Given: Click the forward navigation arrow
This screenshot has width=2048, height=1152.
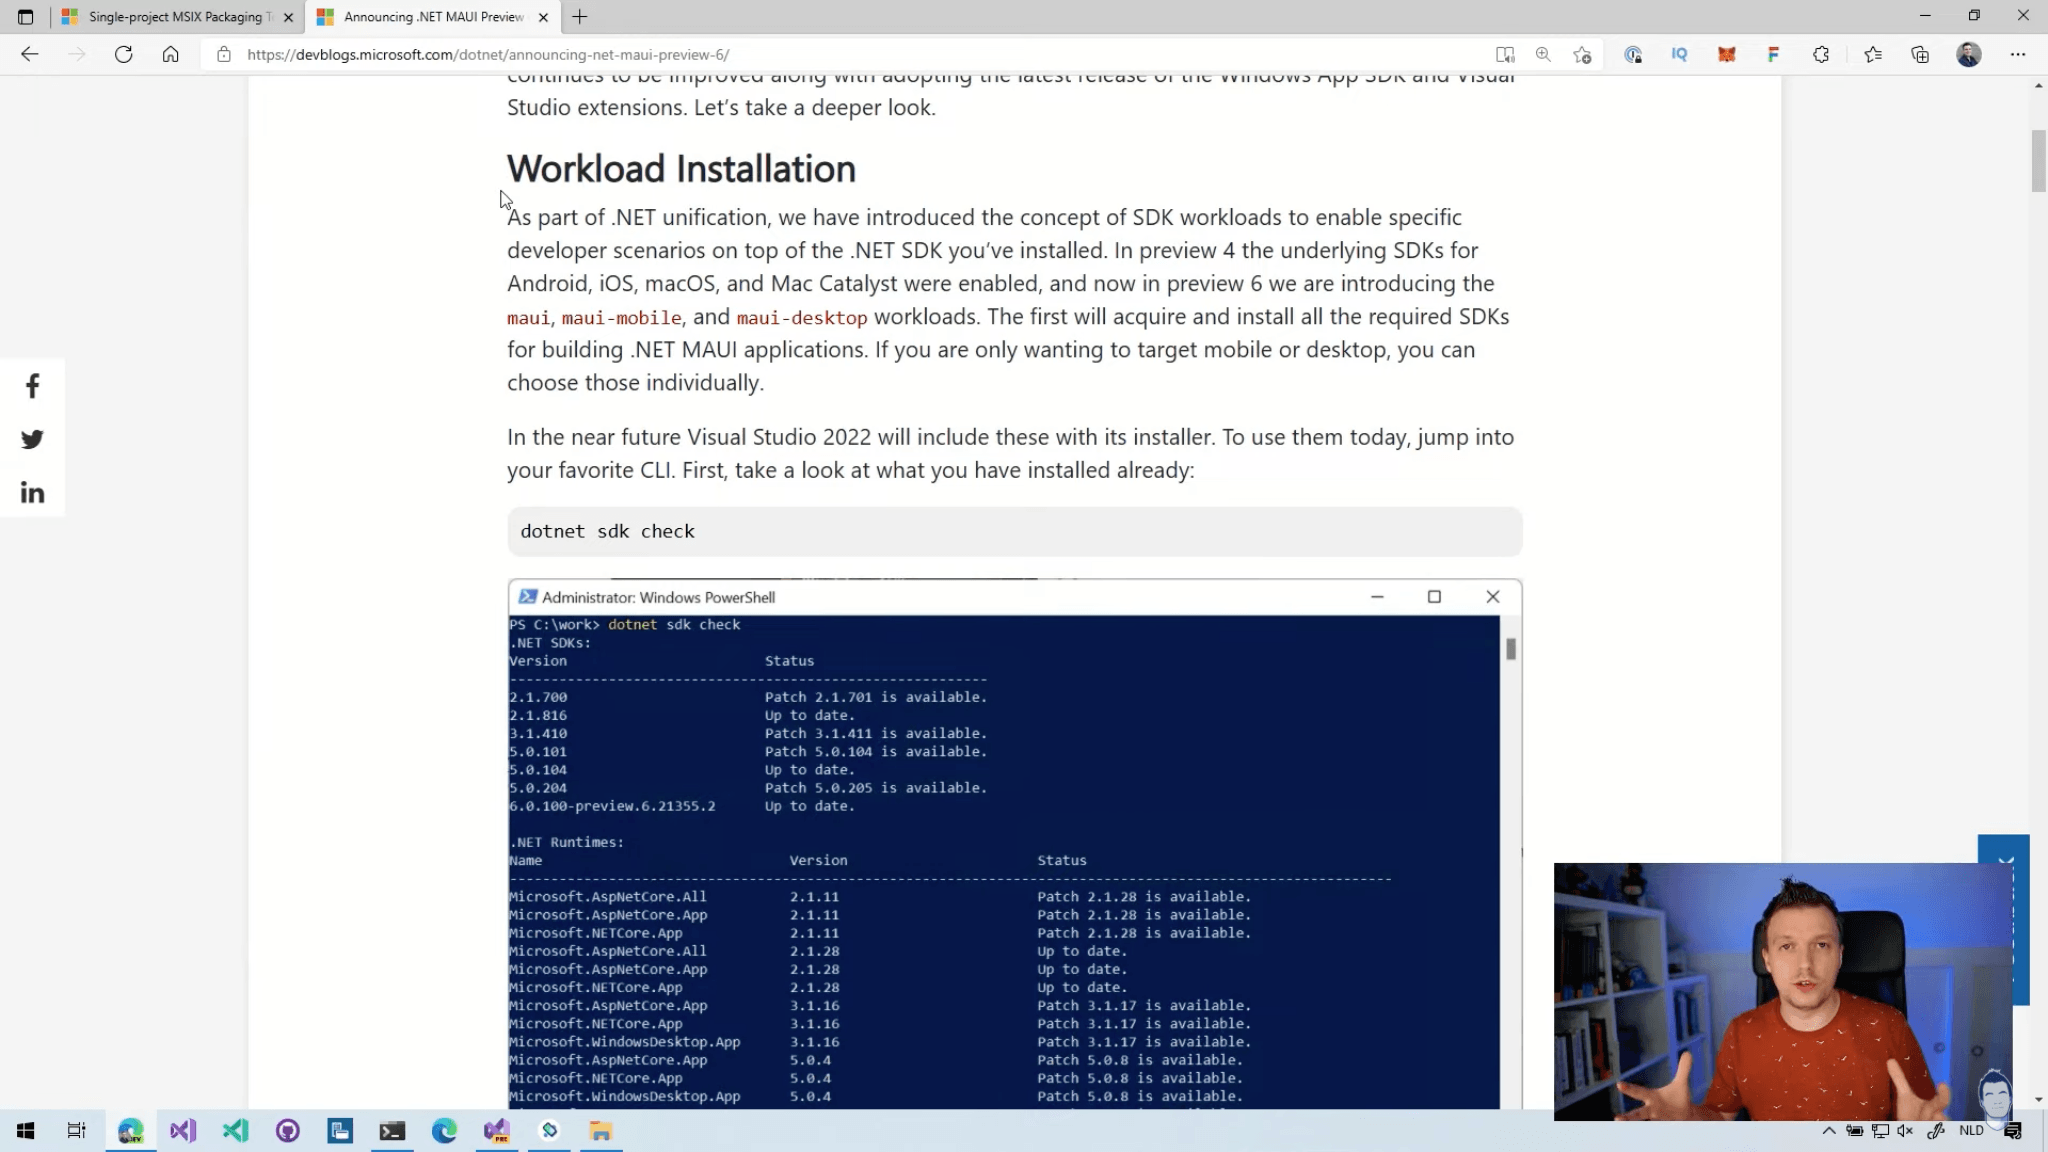Looking at the screenshot, I should [x=77, y=55].
